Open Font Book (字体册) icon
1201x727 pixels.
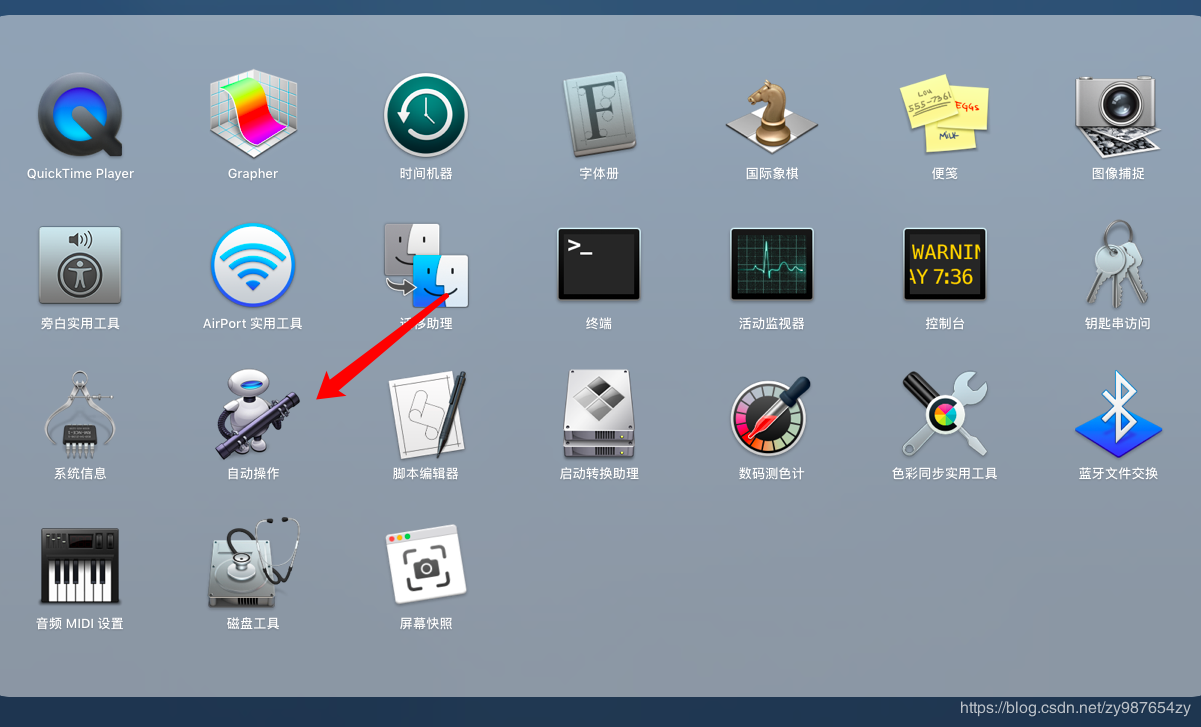[x=599, y=114]
